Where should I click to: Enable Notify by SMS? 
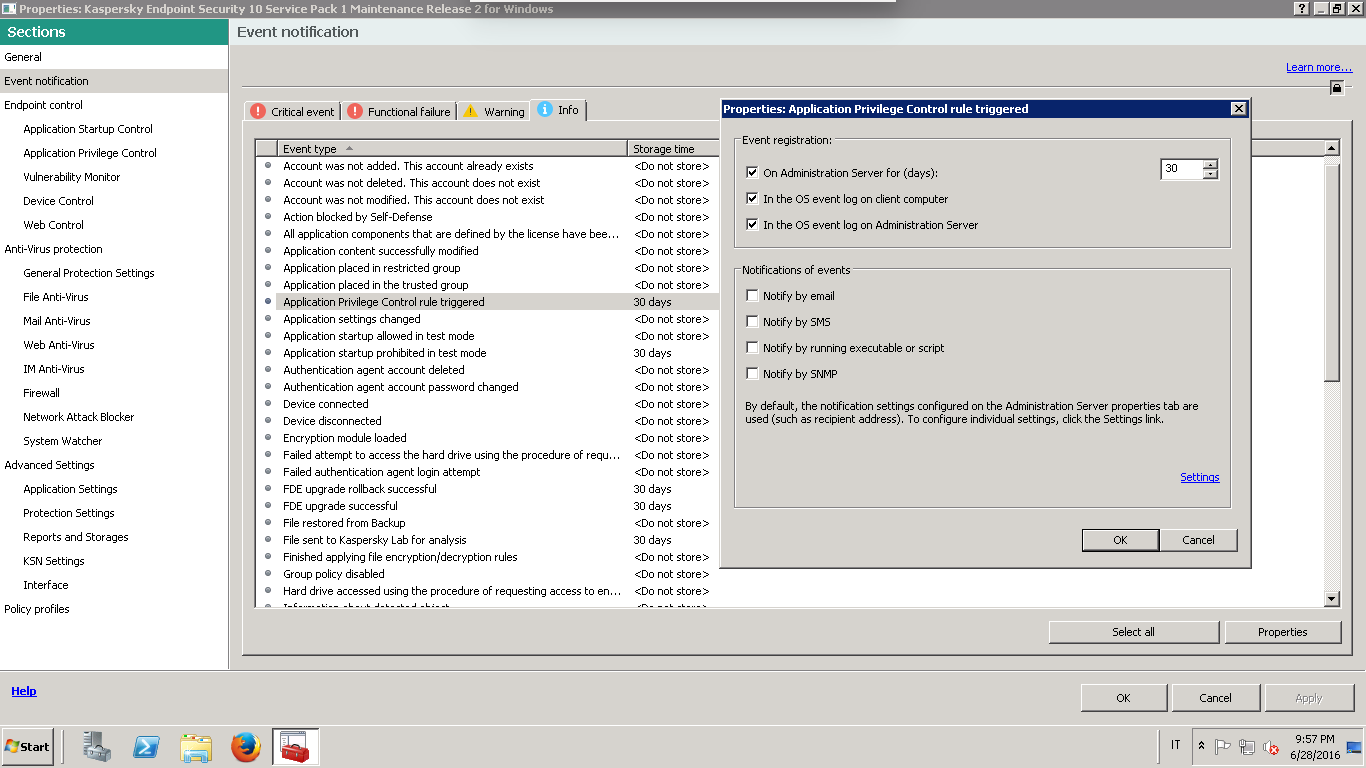(752, 322)
